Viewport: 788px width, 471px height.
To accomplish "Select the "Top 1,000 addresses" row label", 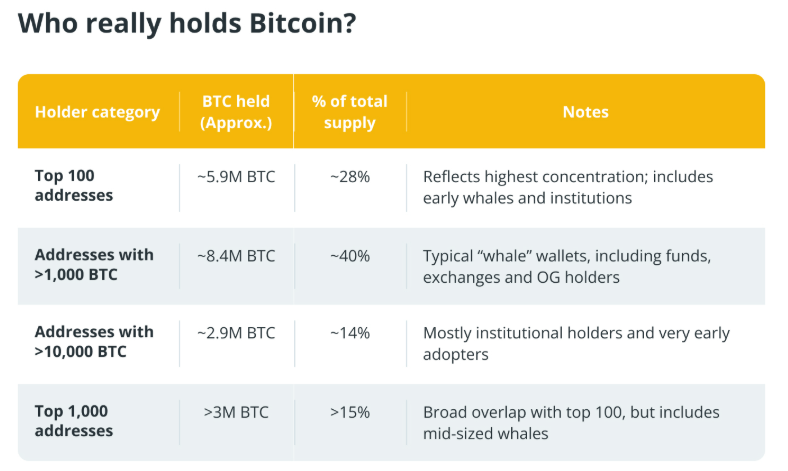I will click(x=74, y=421).
